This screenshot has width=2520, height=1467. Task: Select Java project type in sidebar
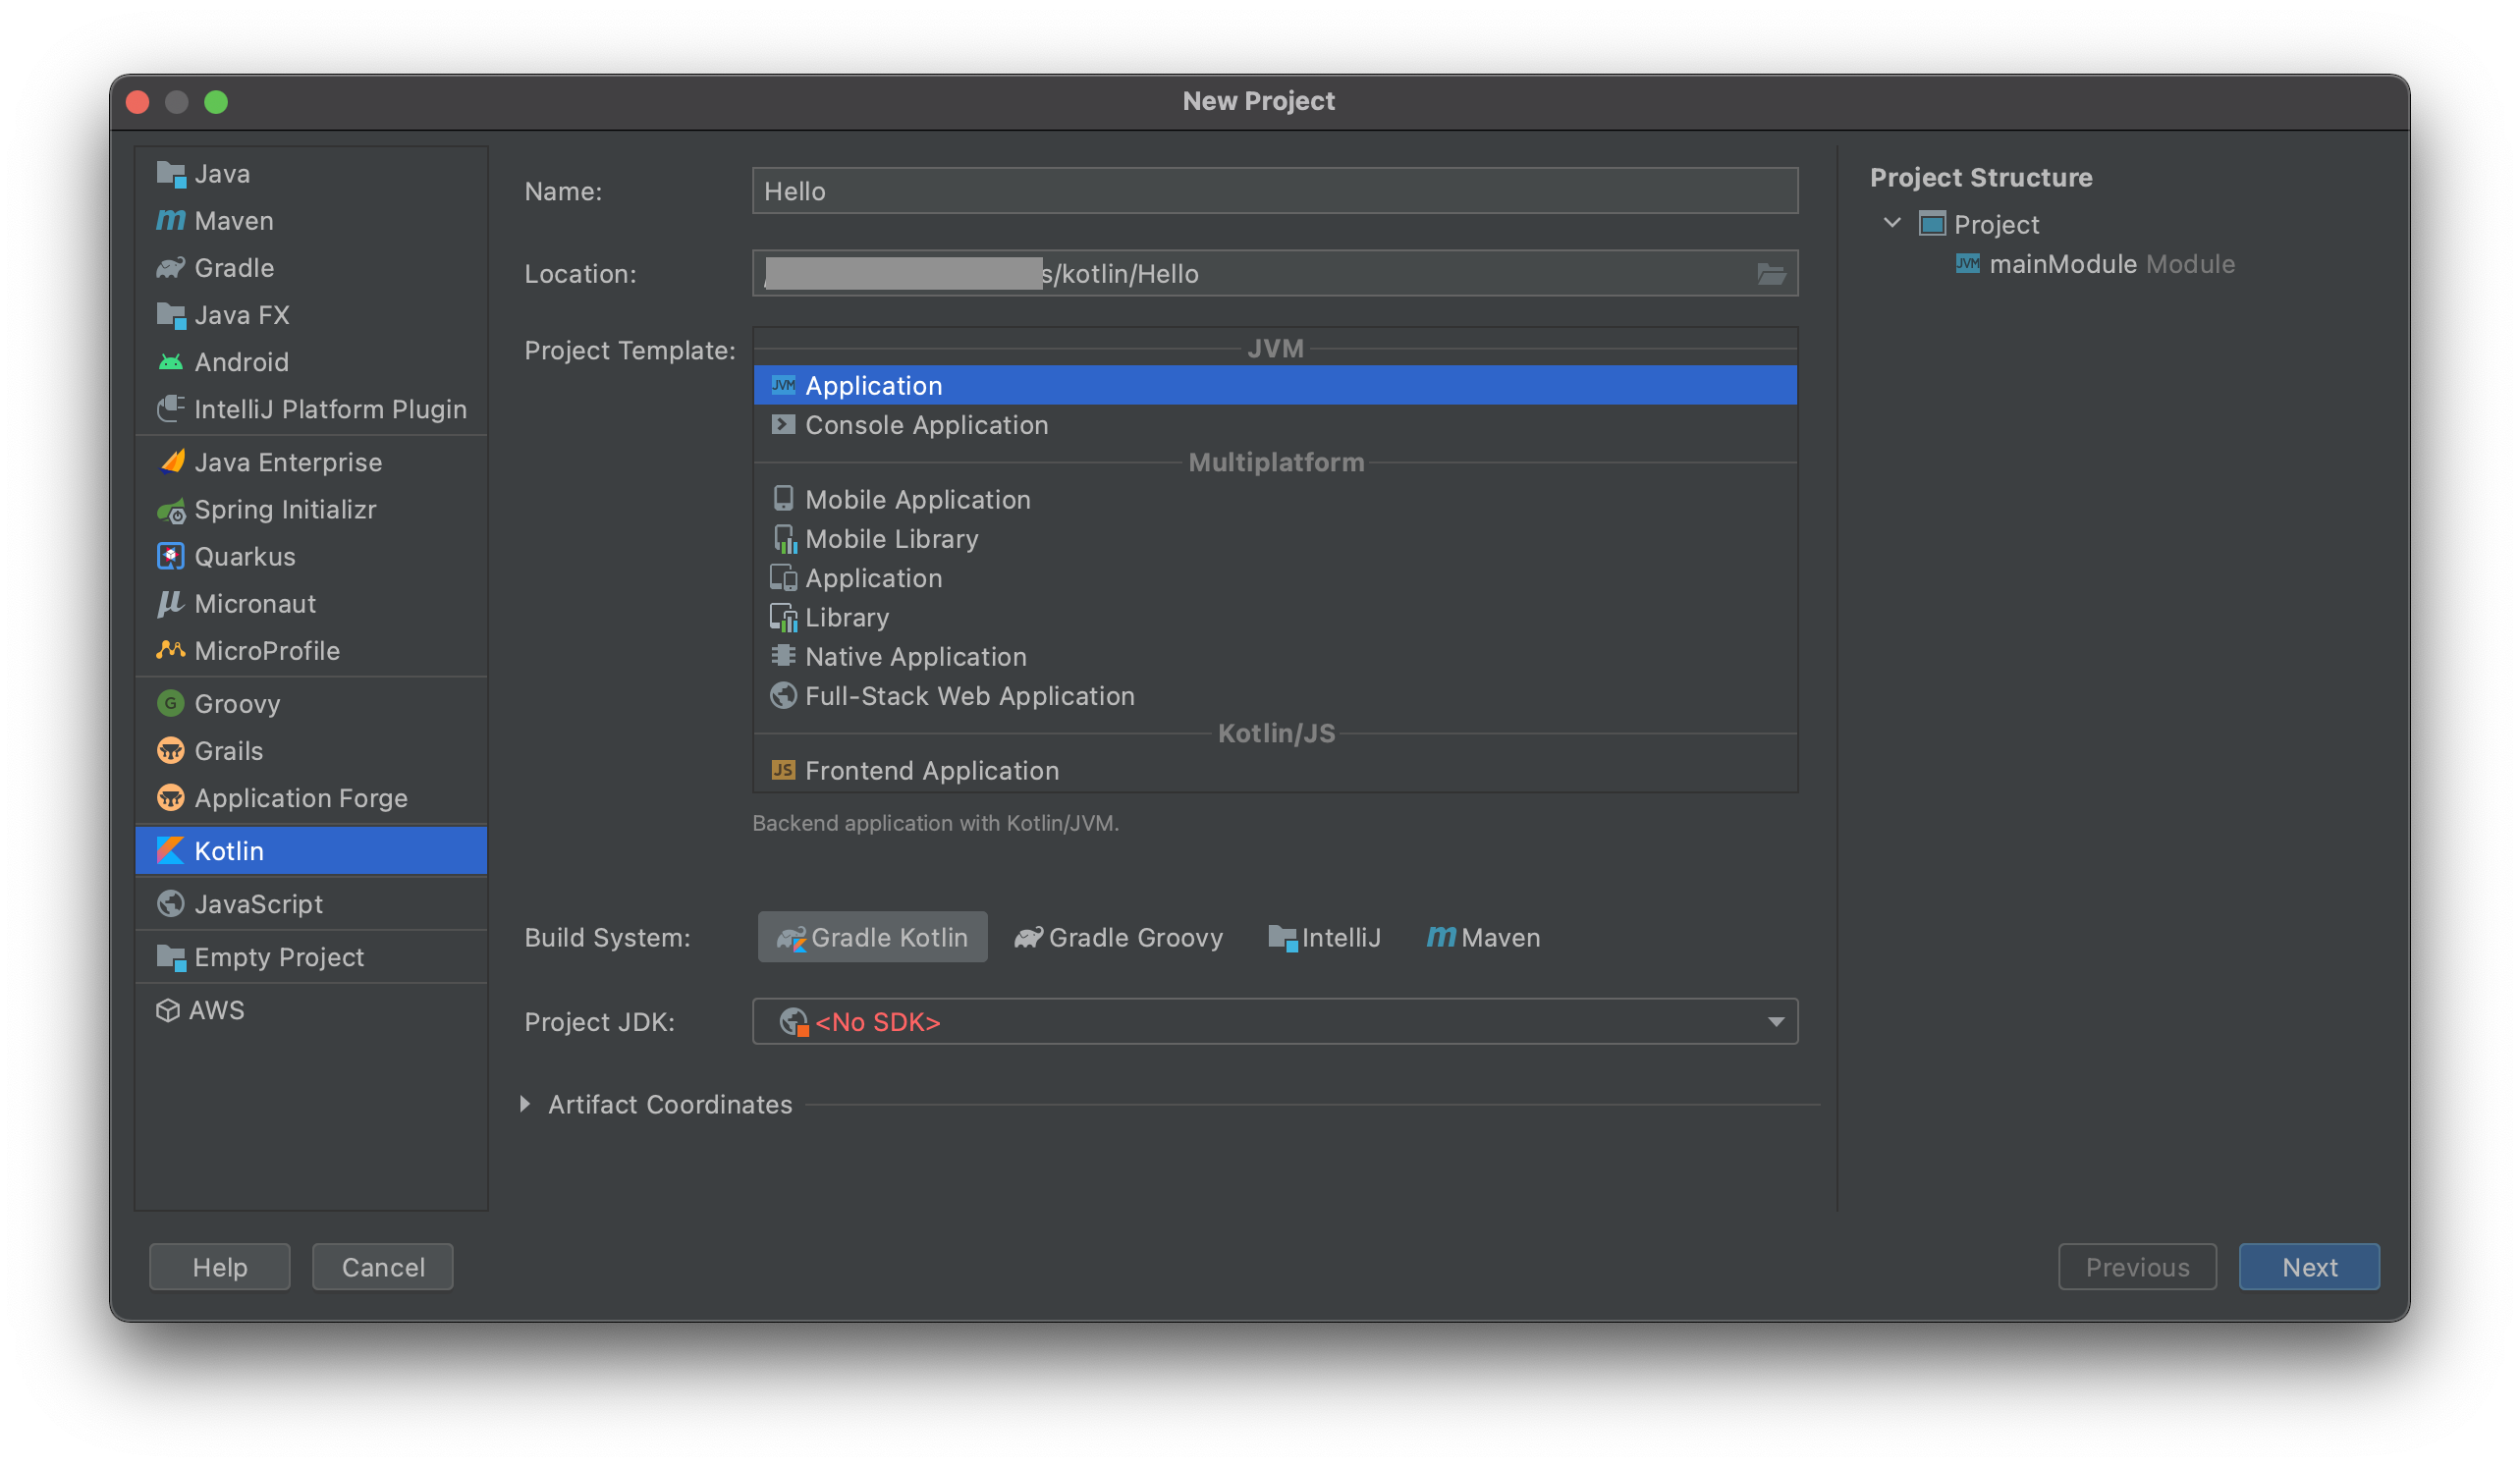[x=311, y=174]
